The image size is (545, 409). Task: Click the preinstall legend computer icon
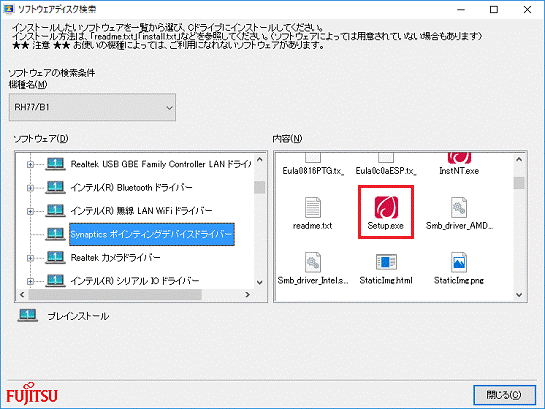pos(27,315)
